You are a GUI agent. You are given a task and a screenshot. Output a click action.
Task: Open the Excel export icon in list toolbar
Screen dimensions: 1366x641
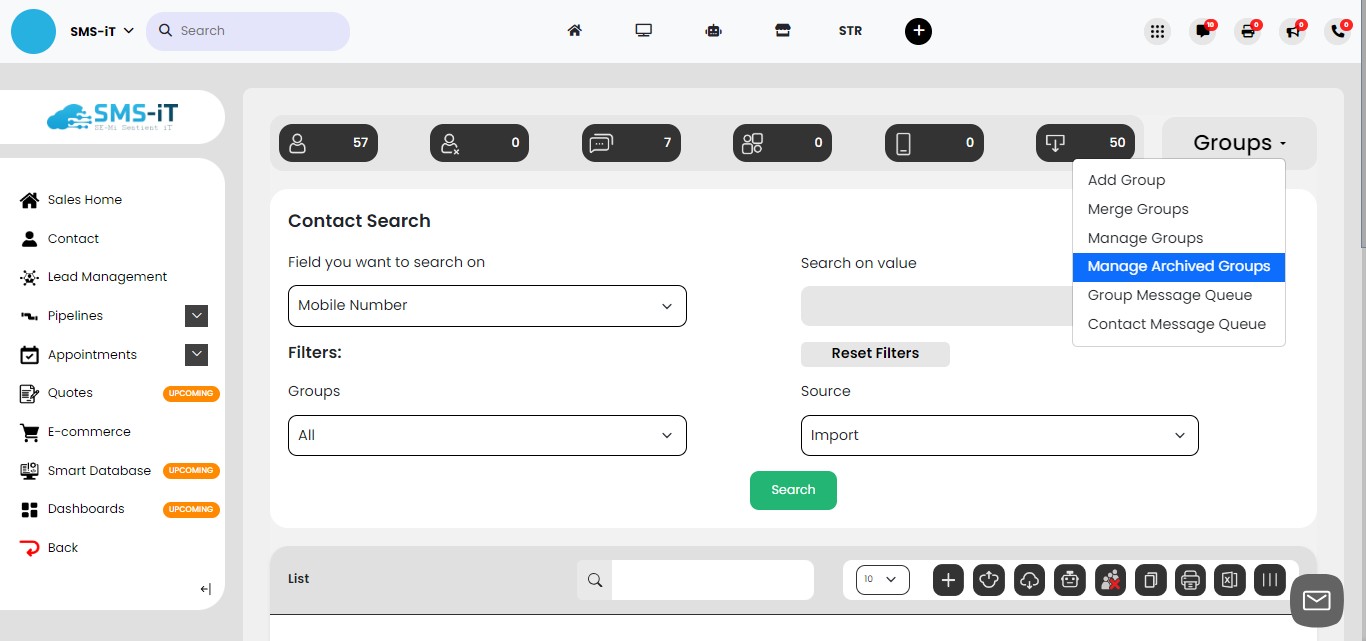pyautogui.click(x=1229, y=580)
